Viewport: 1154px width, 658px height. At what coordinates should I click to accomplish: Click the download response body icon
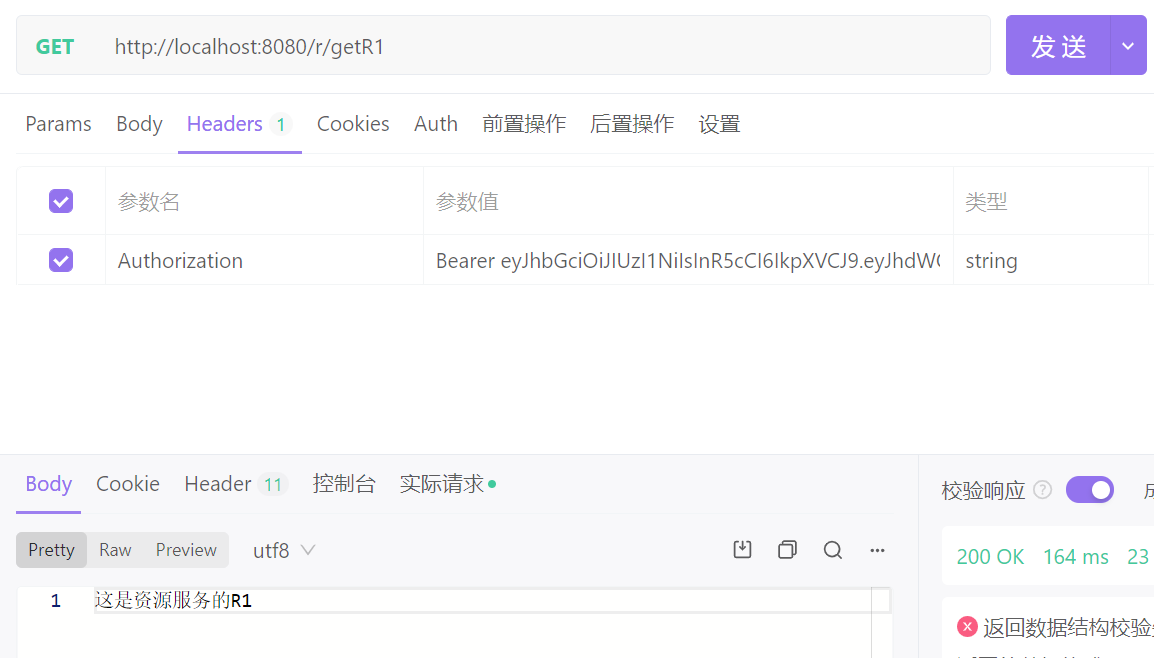pos(742,549)
